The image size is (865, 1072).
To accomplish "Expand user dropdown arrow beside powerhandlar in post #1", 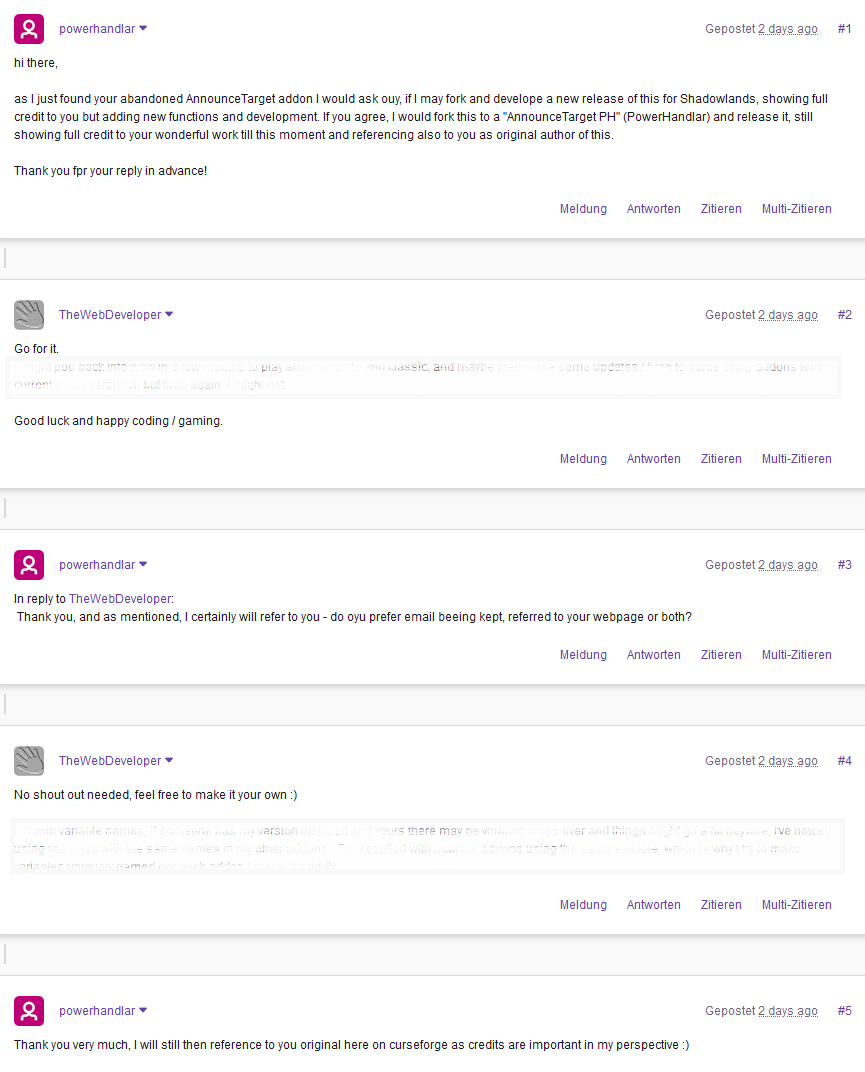I will click(143, 29).
